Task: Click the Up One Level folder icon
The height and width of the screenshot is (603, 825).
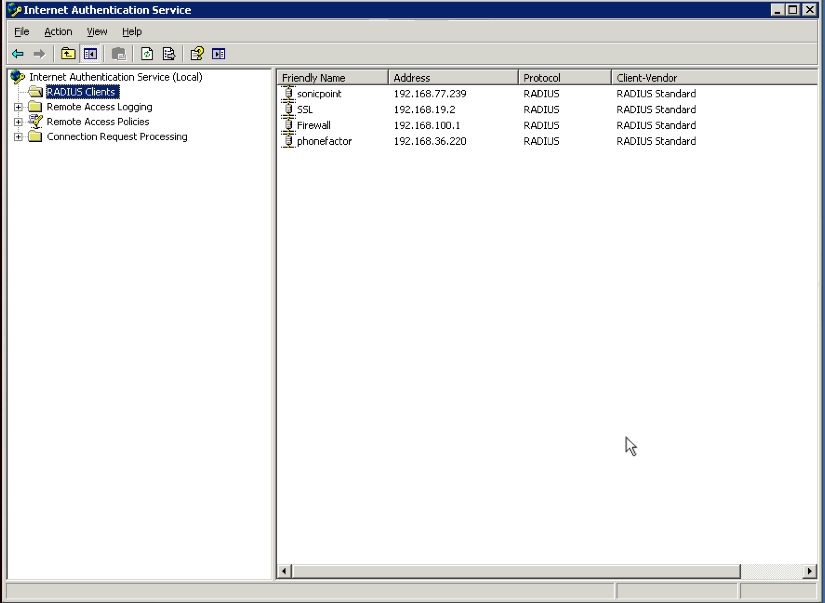Action: click(68, 54)
